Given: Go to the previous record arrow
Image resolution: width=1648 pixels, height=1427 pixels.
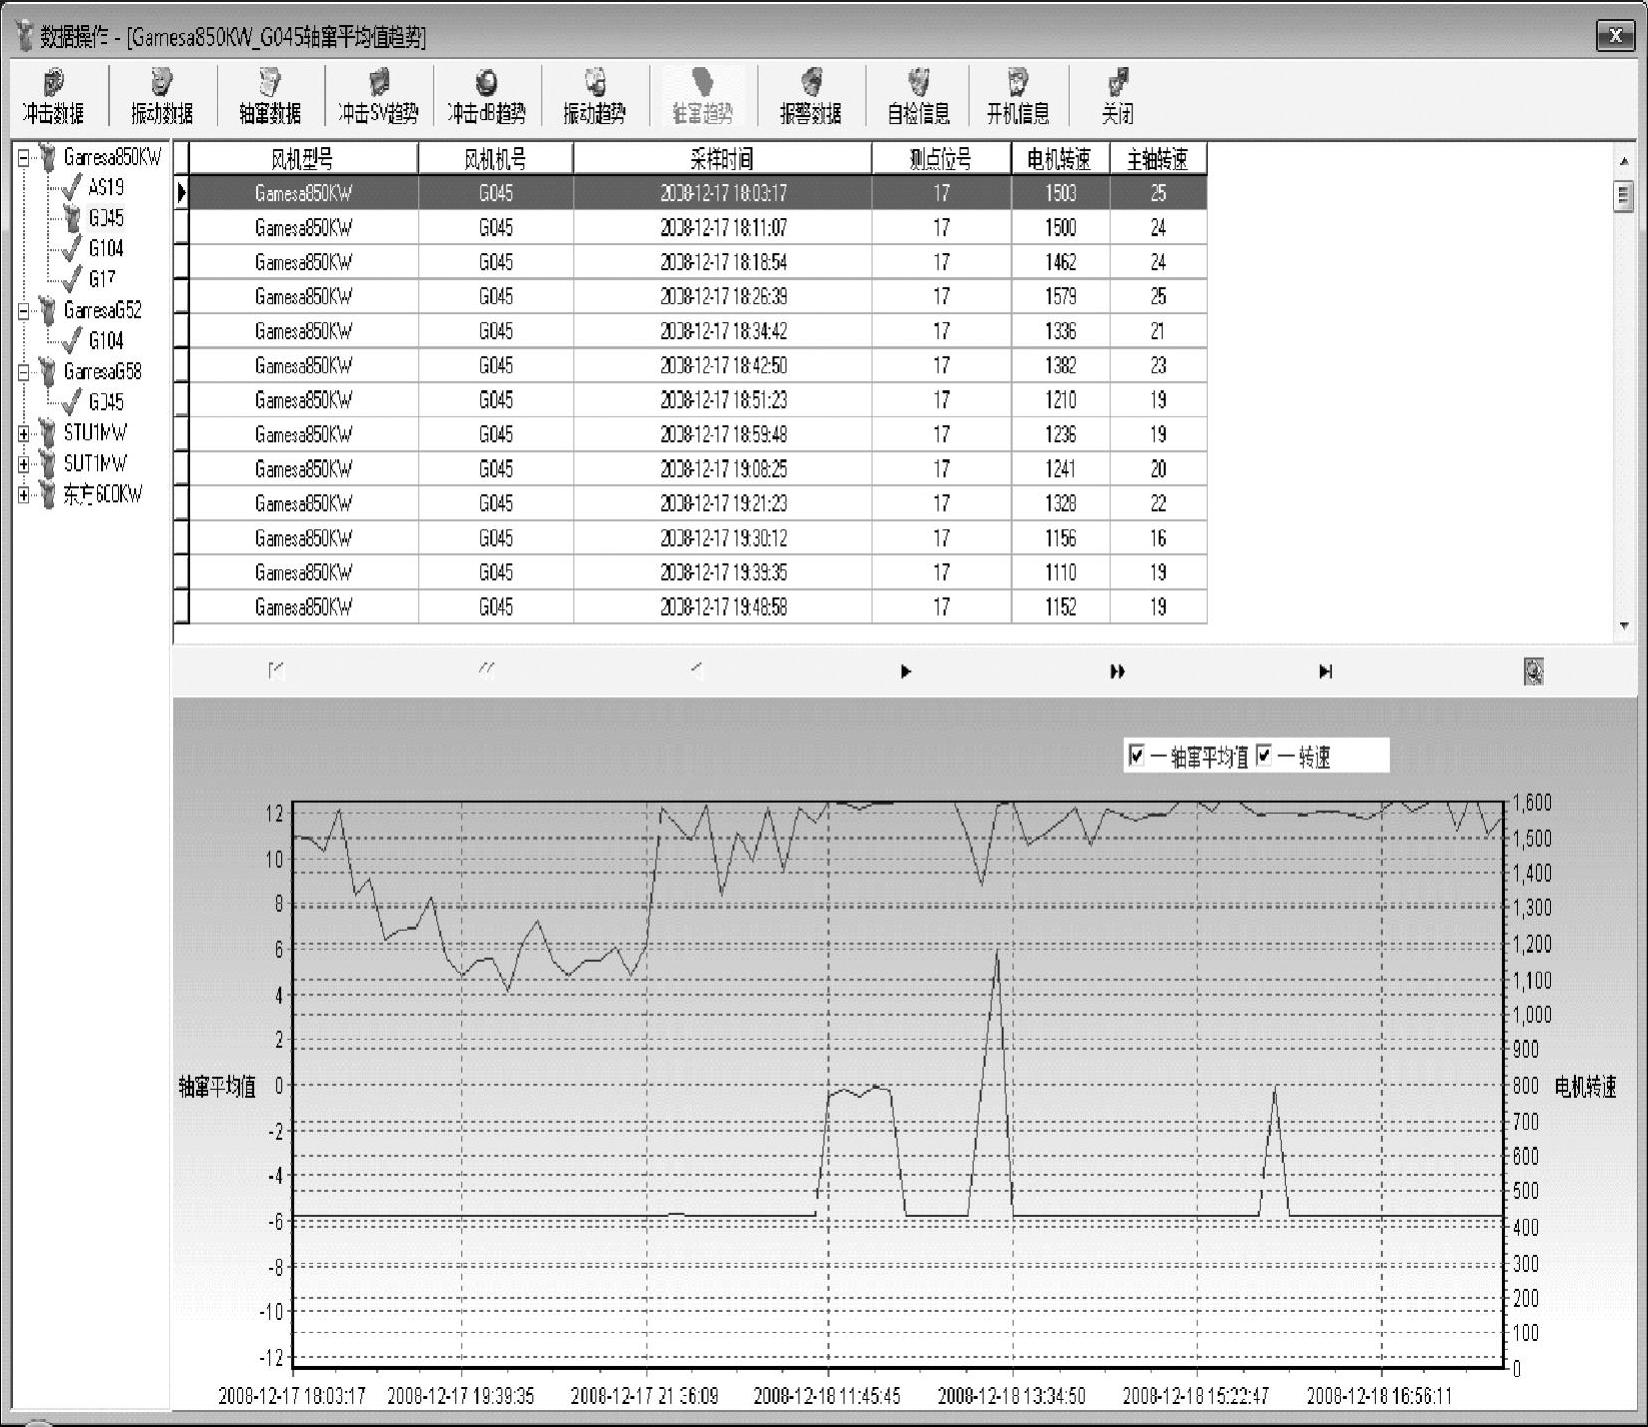Looking at the screenshot, I should coord(697,670).
